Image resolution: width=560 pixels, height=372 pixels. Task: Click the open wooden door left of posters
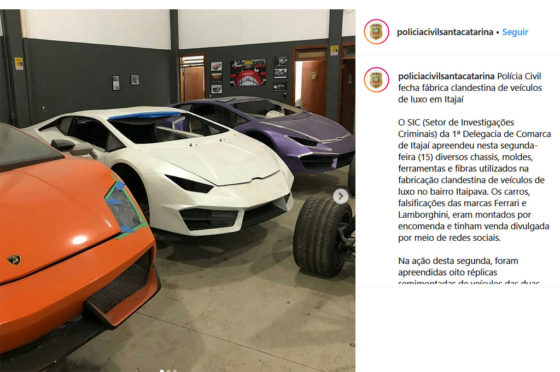click(x=192, y=79)
